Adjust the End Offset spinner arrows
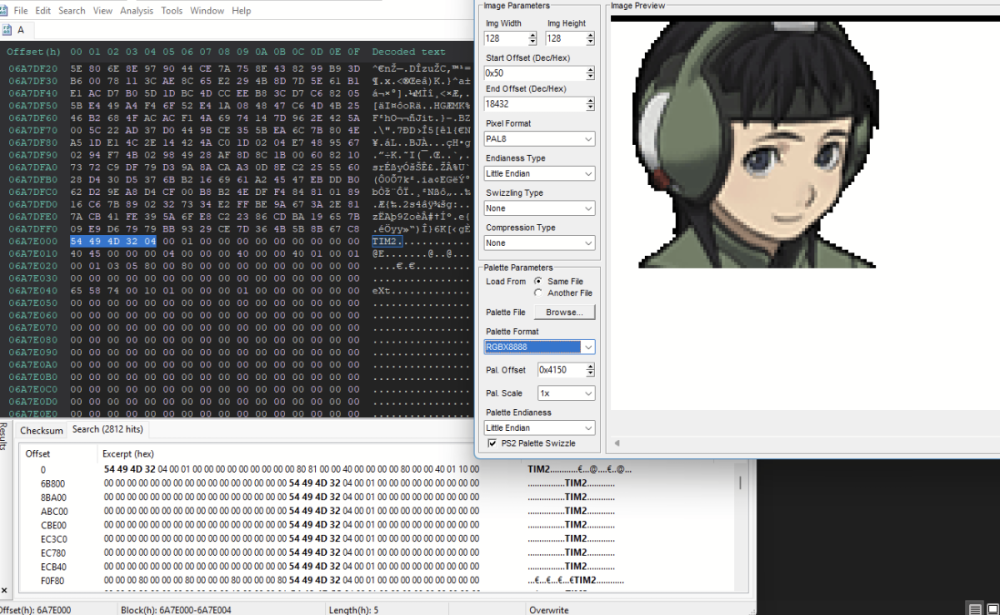This screenshot has height=615, width=1000. pos(590,104)
